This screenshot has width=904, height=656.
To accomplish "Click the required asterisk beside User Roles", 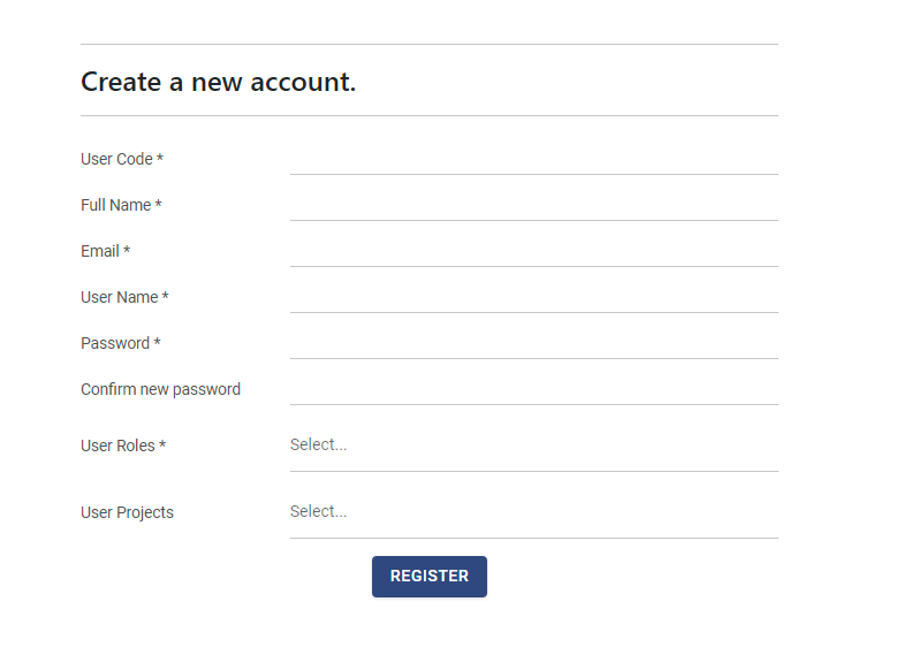I will [x=162, y=446].
